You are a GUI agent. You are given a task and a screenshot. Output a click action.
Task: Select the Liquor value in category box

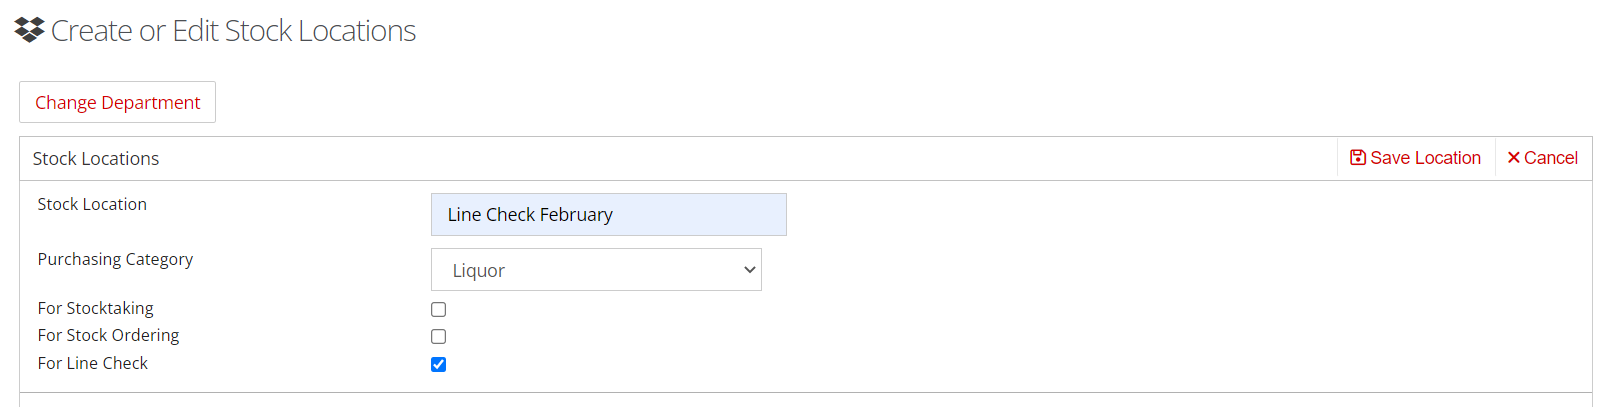click(478, 270)
